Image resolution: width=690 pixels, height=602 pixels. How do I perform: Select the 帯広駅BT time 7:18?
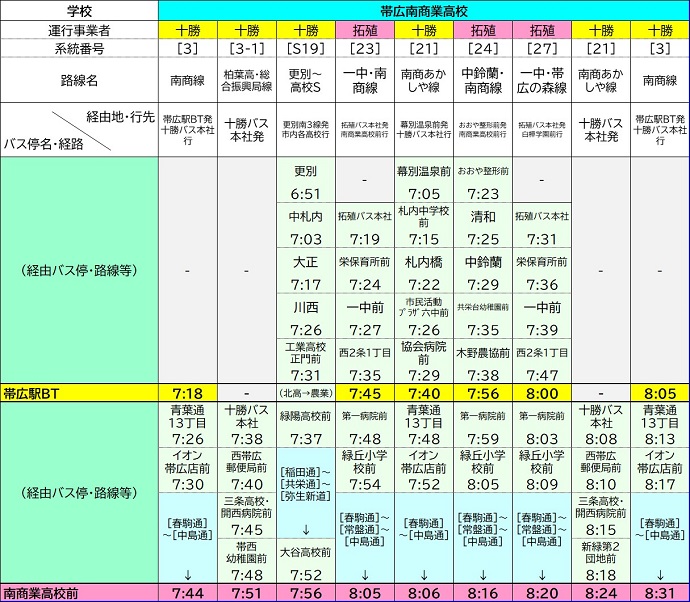pos(188,393)
